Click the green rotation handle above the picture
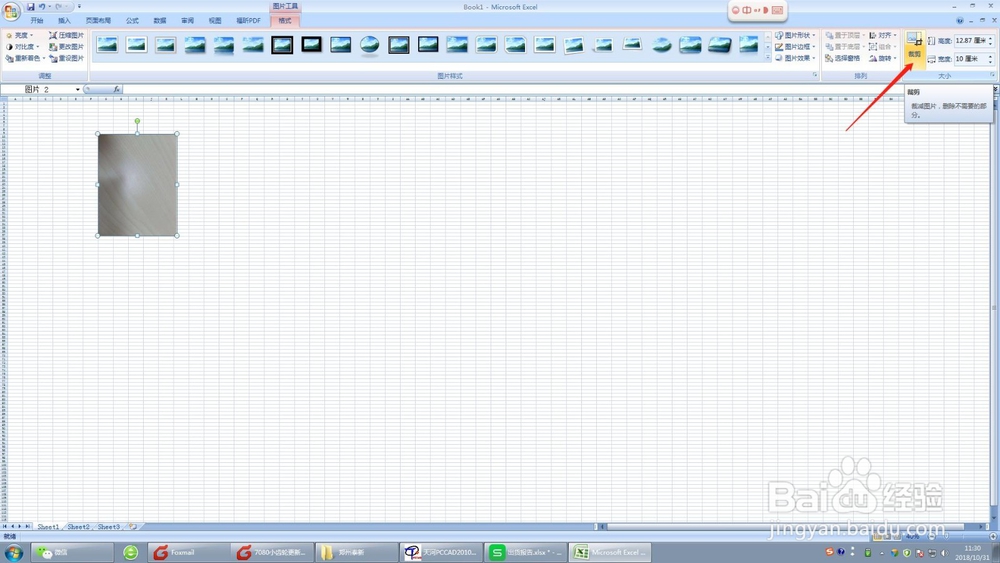 (137, 121)
